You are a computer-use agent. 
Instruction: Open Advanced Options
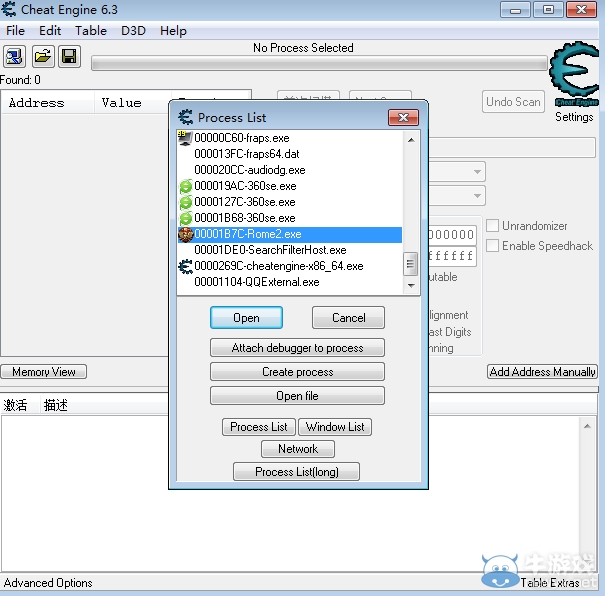coord(48,582)
